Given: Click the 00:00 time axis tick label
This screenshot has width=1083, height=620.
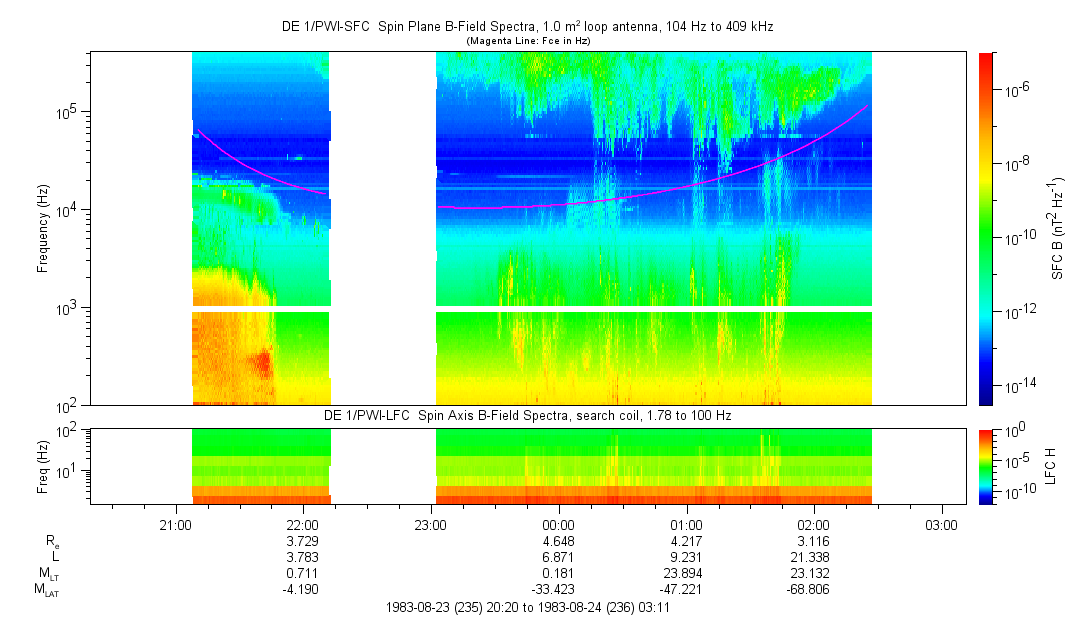Looking at the screenshot, I should pos(558,524).
